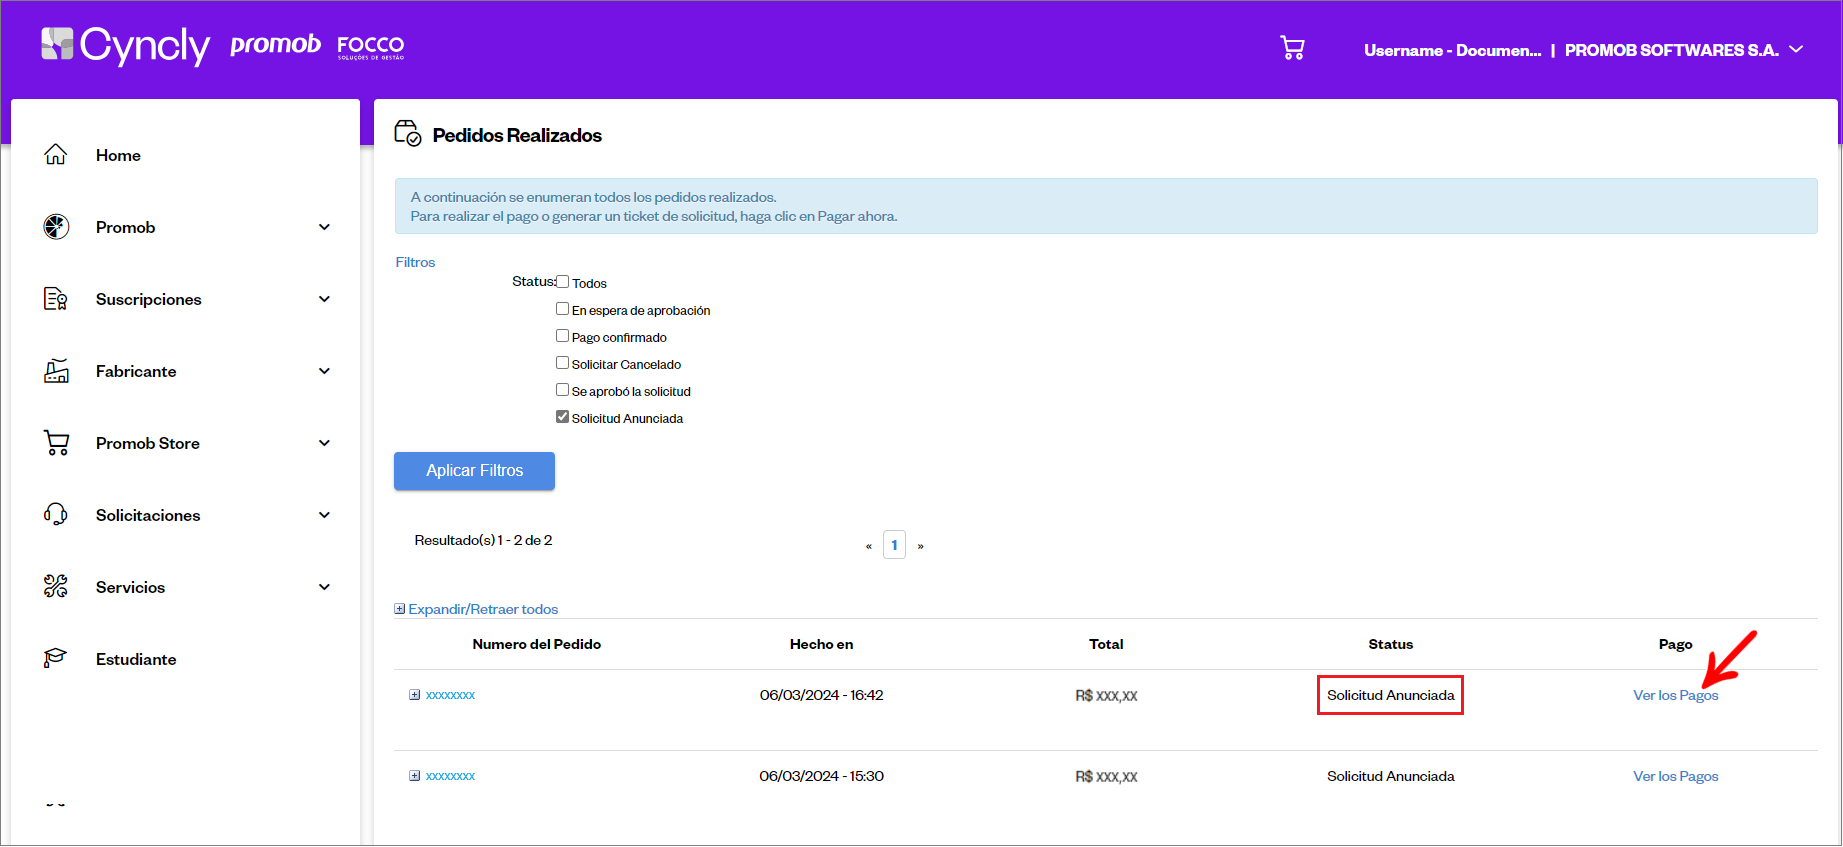Open the shopping cart icon in header

1292,48
